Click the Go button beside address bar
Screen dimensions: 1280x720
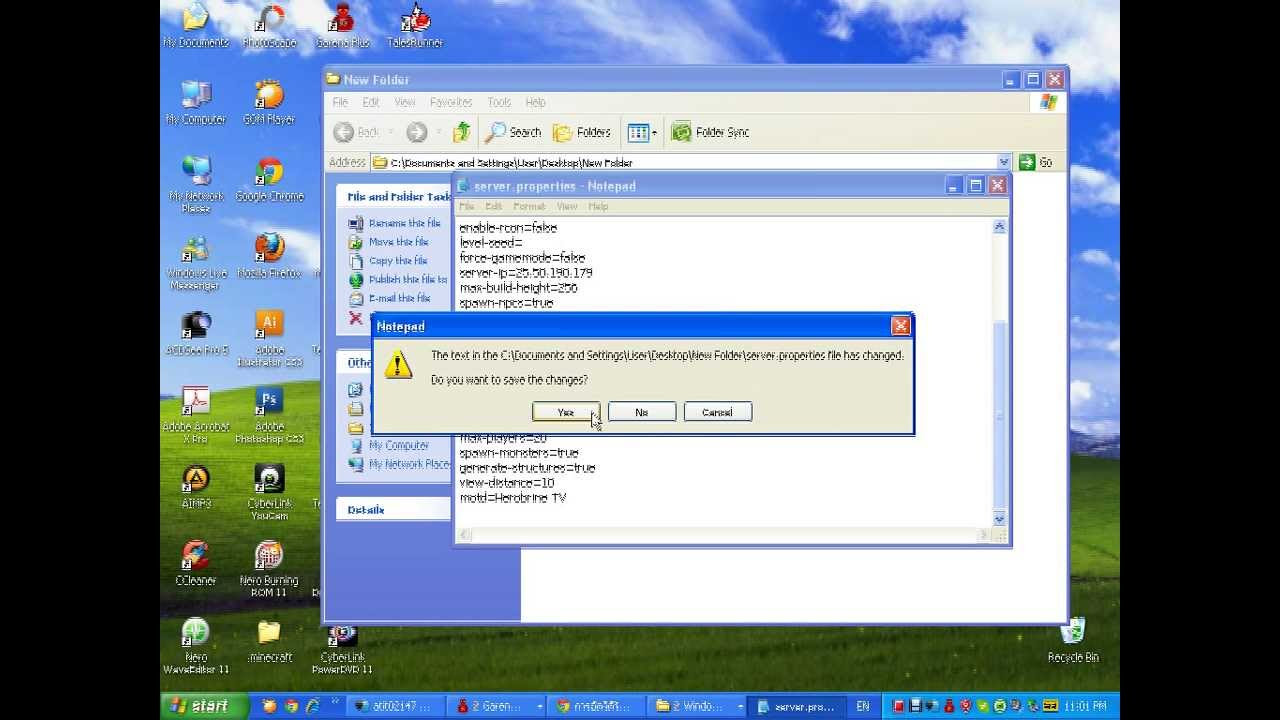coord(1036,162)
